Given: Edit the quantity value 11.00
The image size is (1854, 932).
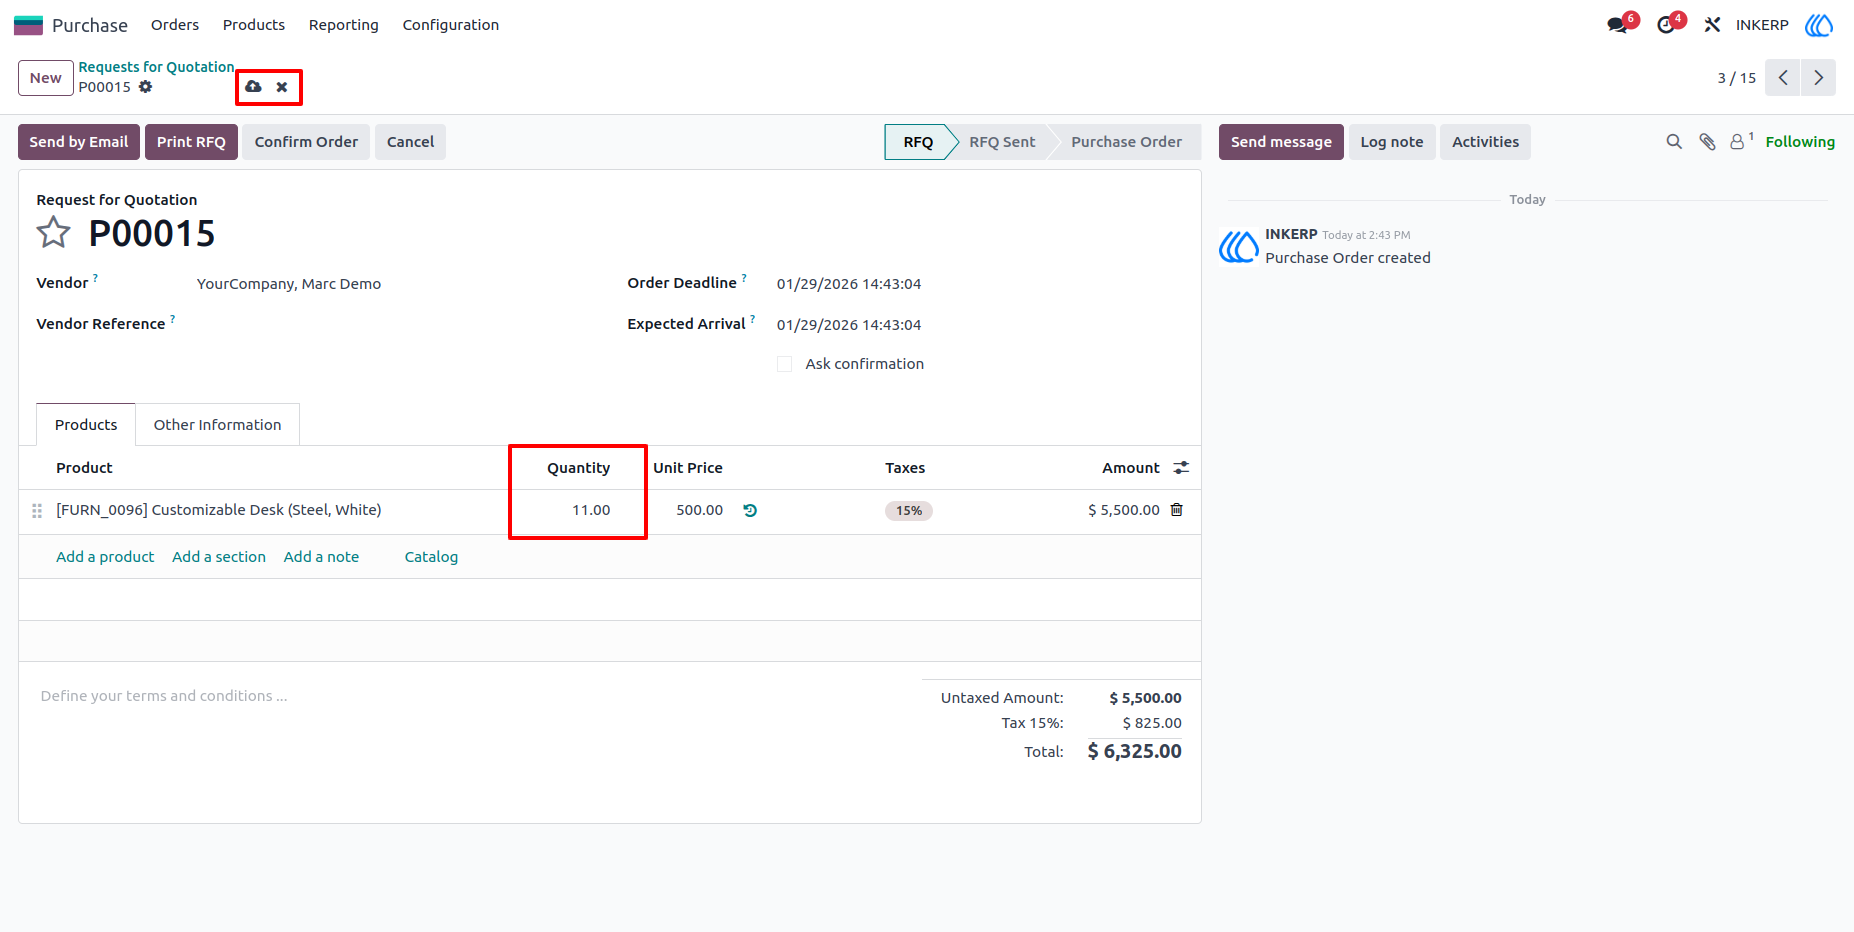Looking at the screenshot, I should tap(591, 510).
